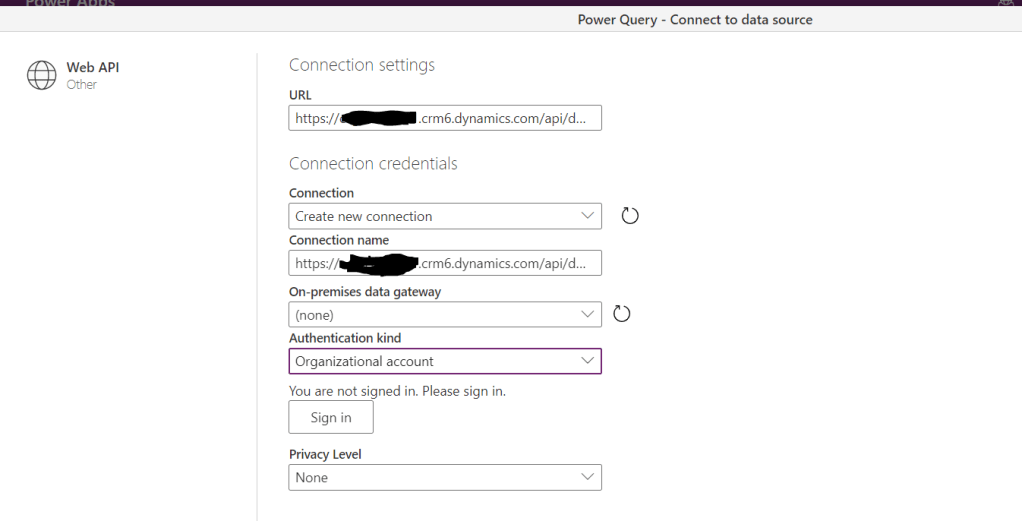
Task: Click the Power Query dialog title
Action: coord(695,20)
